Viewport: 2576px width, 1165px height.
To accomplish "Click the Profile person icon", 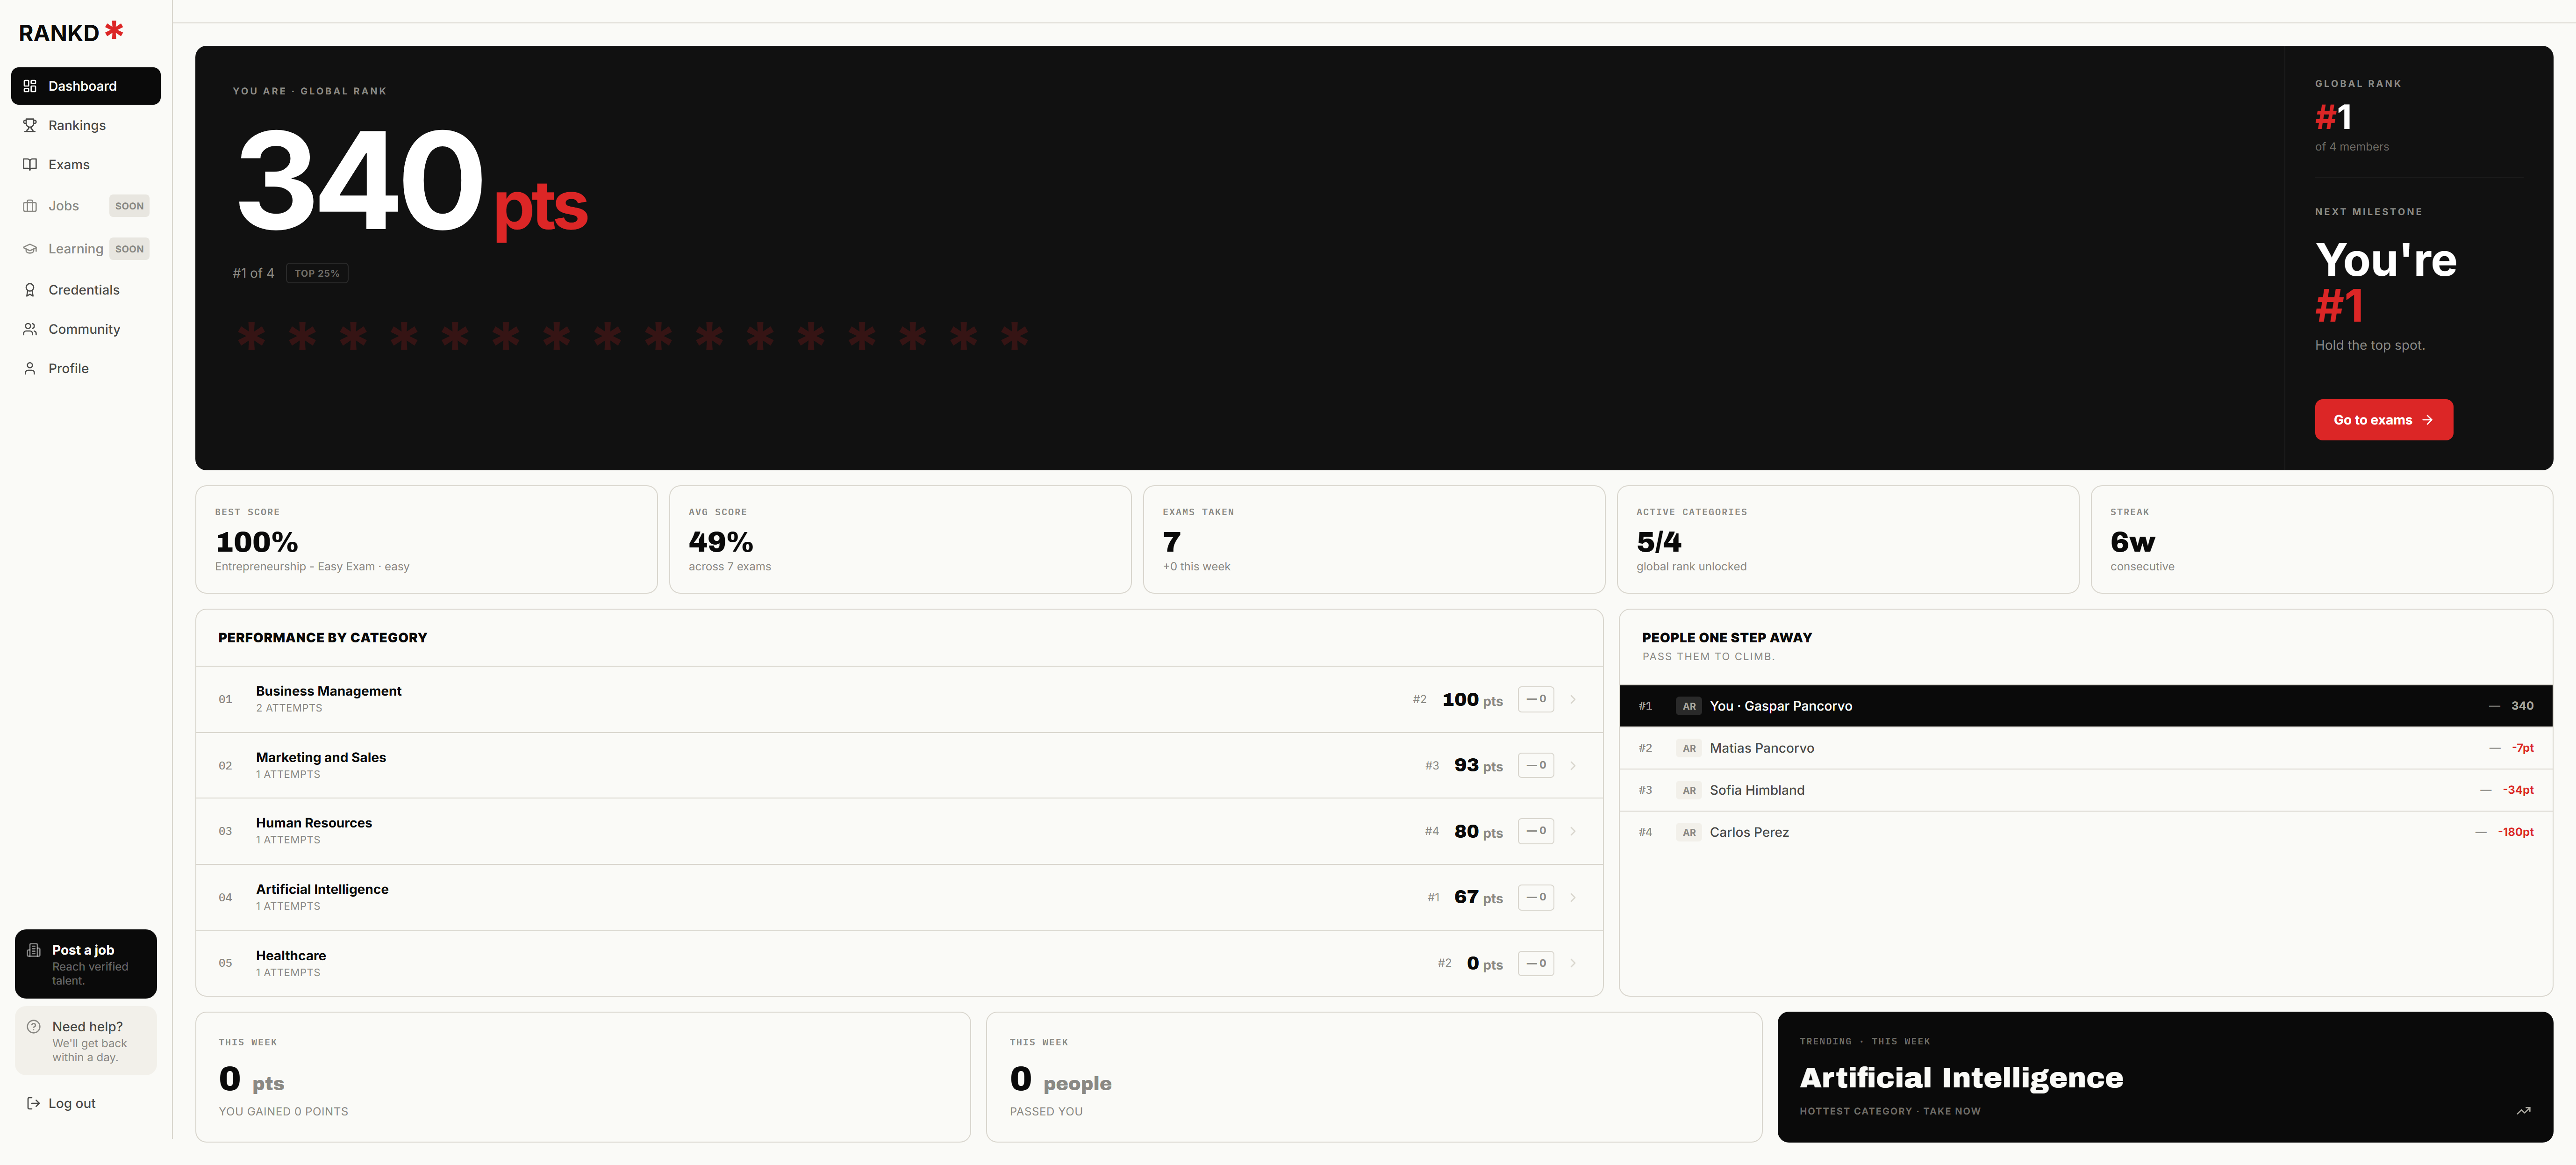I will (x=30, y=368).
